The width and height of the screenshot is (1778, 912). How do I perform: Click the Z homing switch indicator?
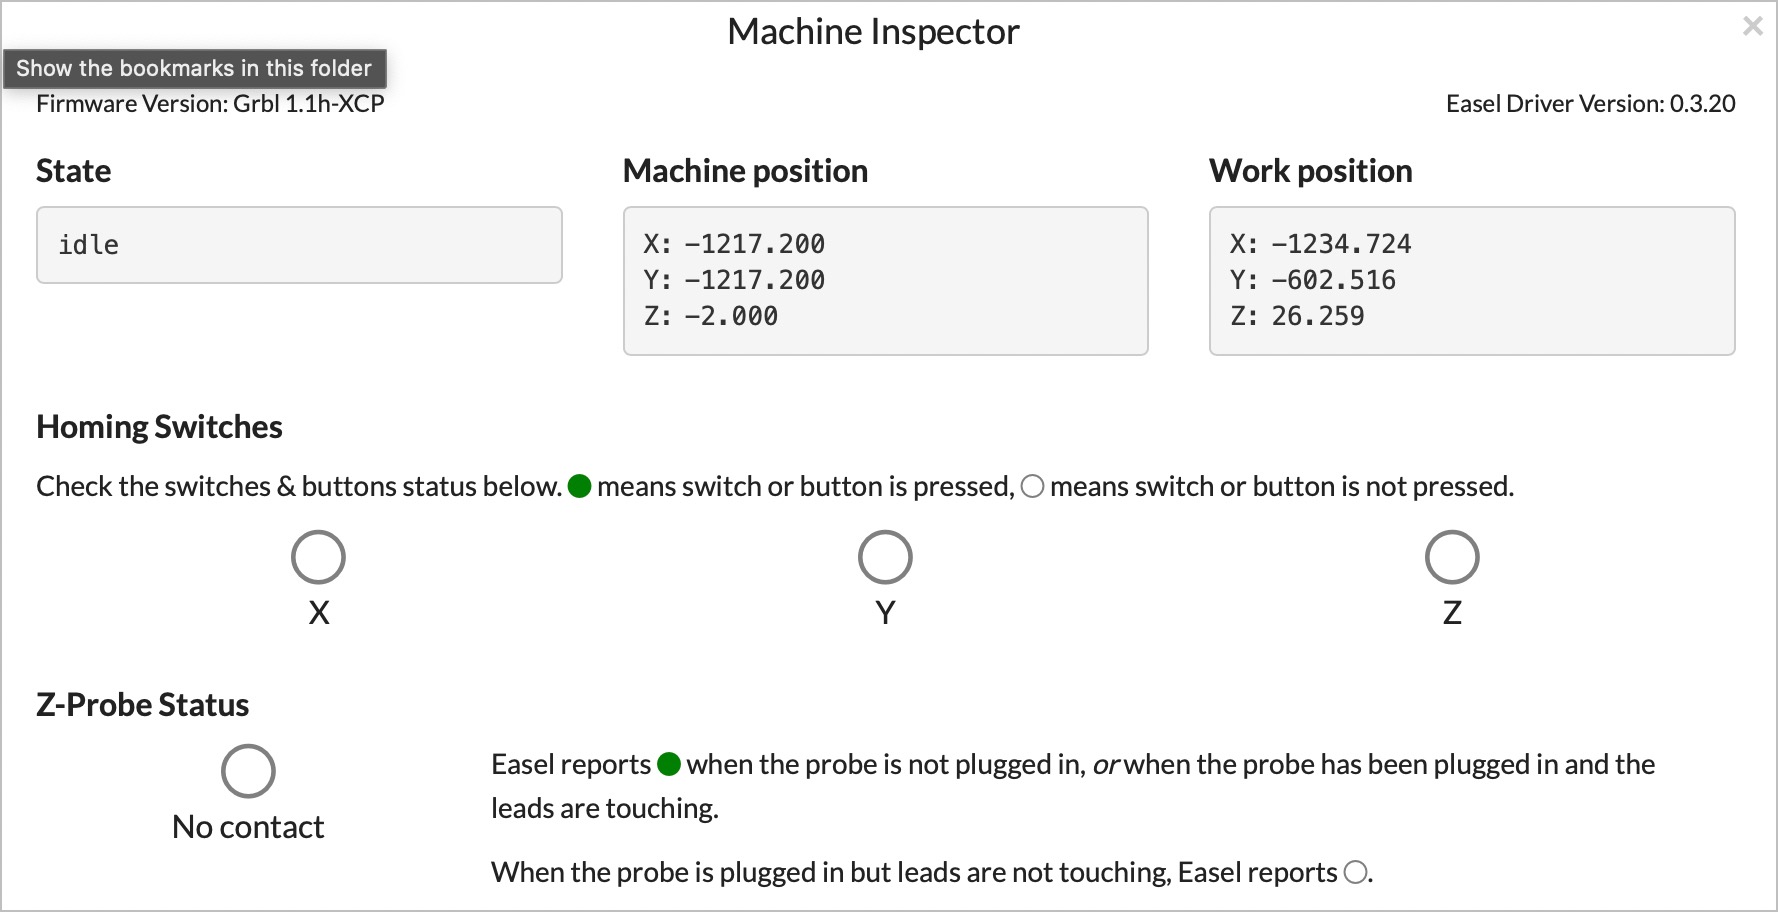click(x=1452, y=557)
